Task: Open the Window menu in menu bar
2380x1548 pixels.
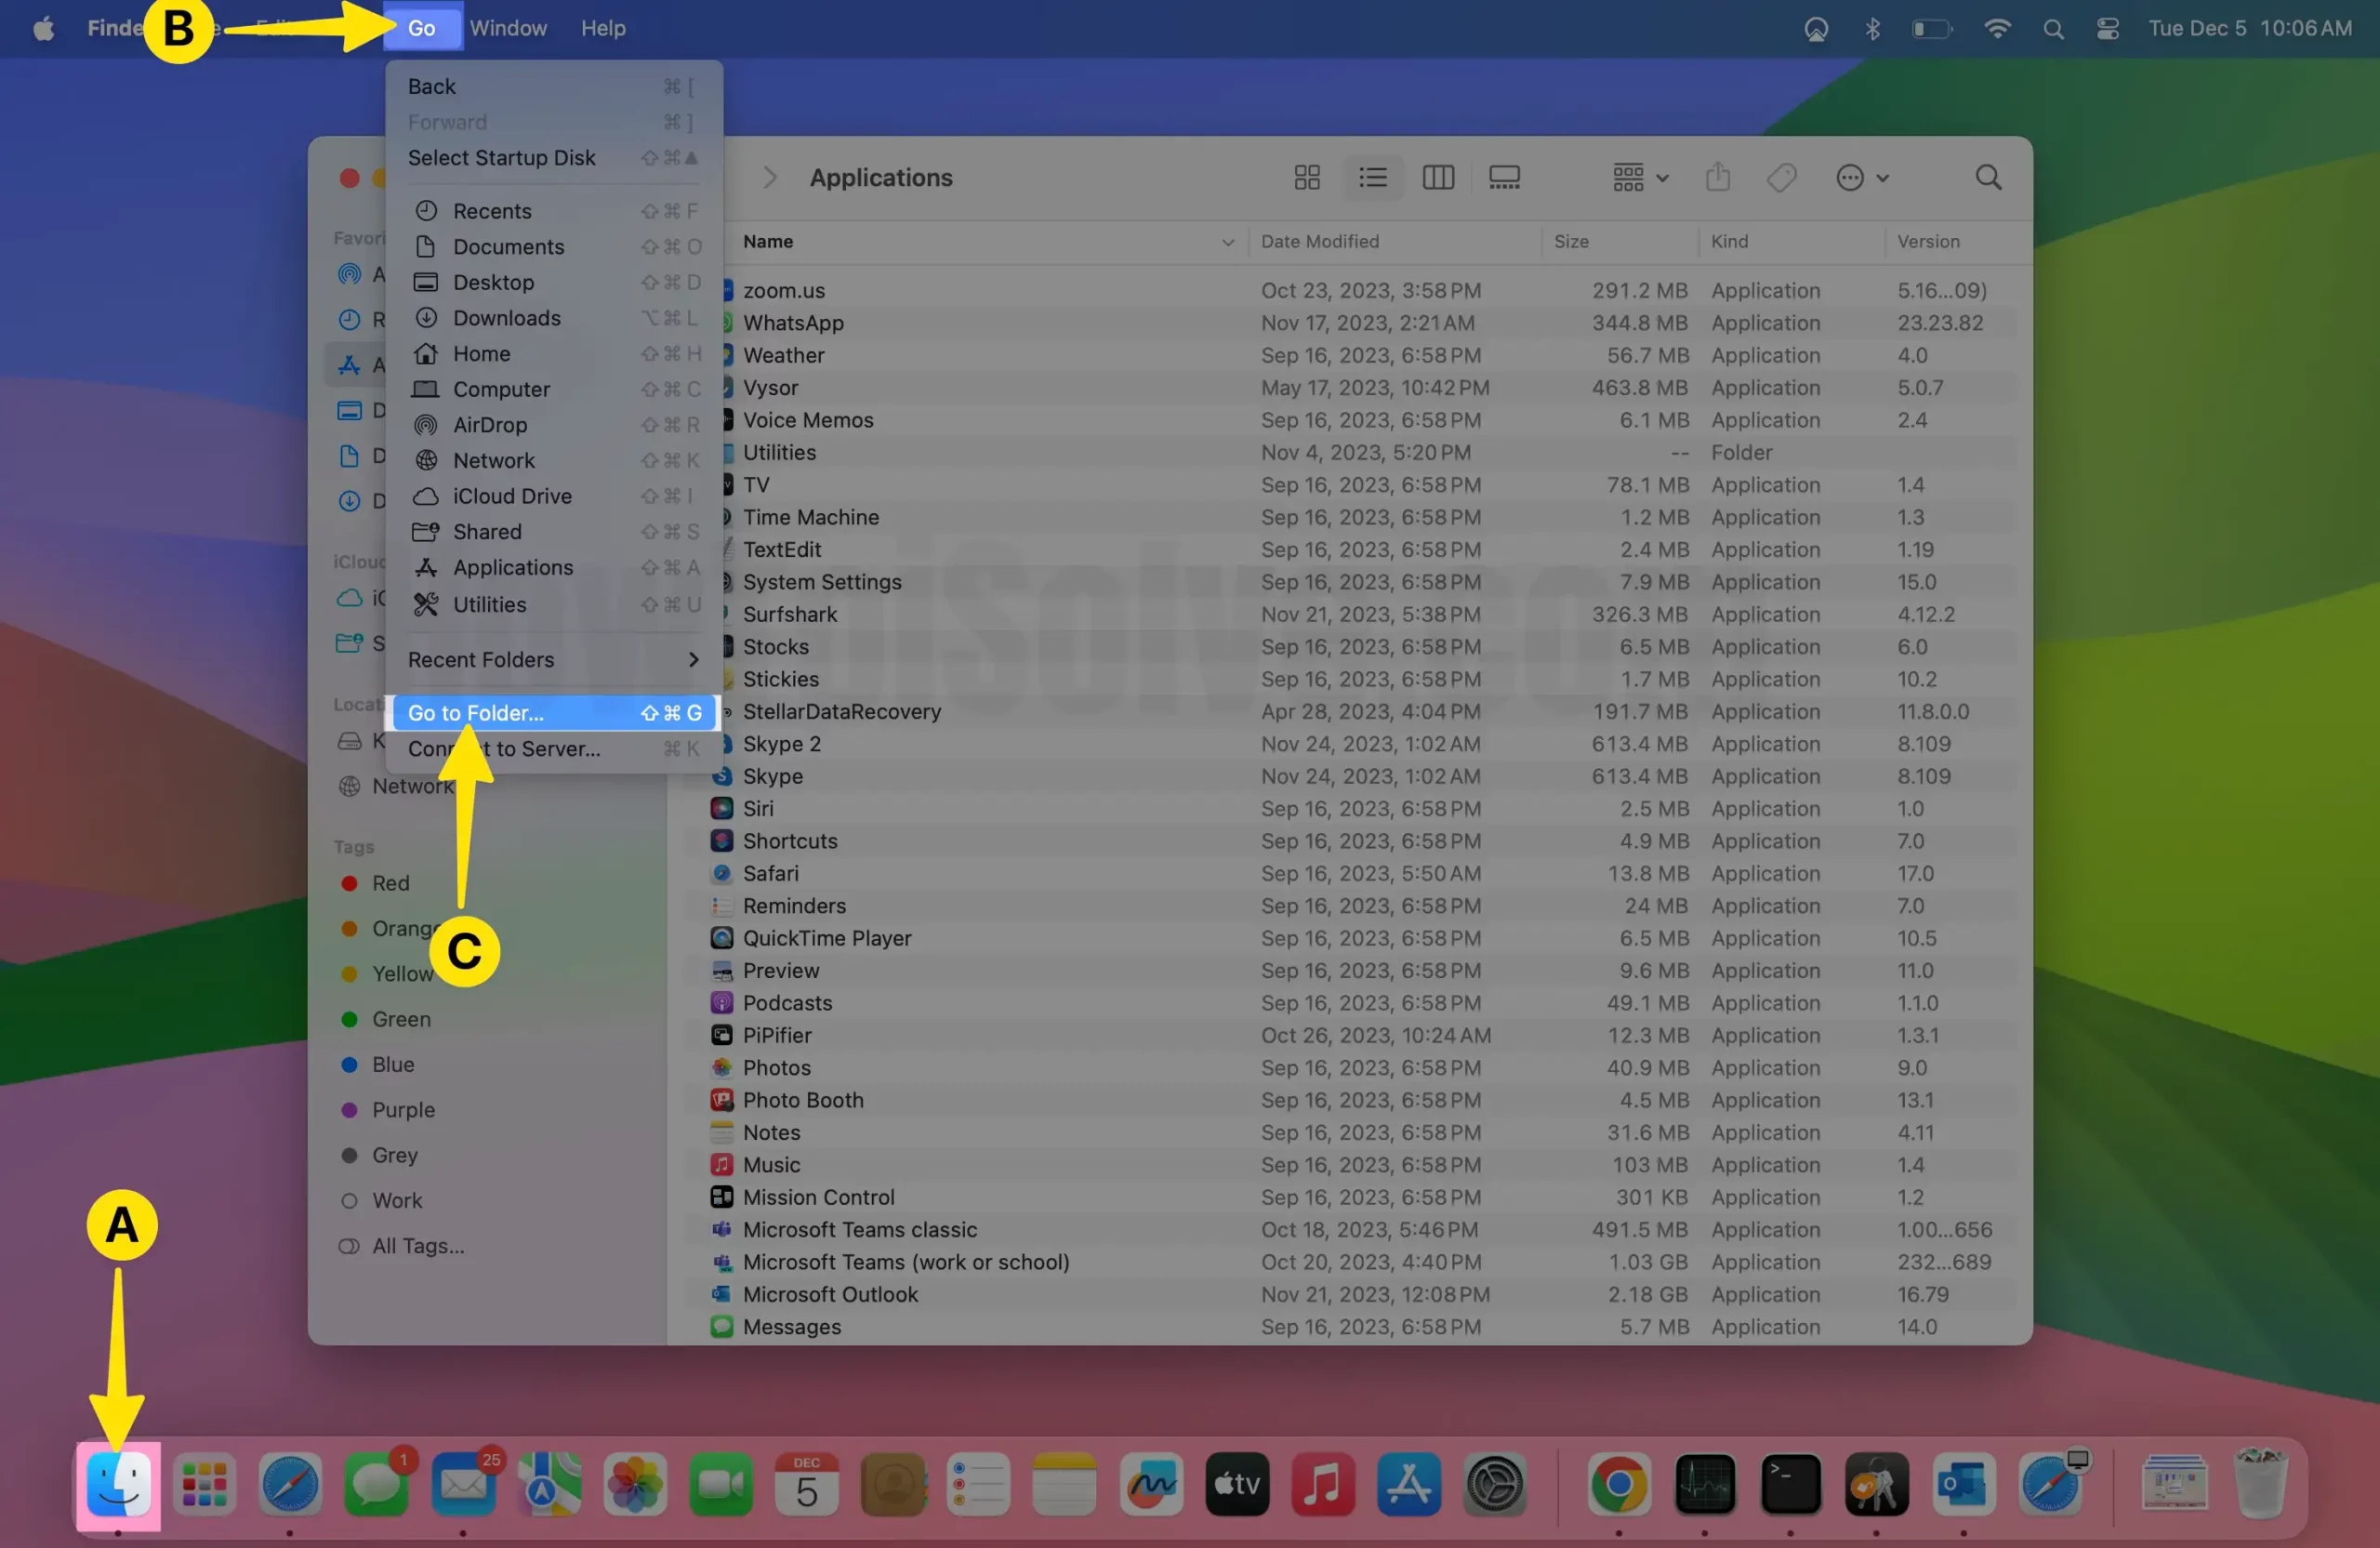Action: click(x=508, y=28)
